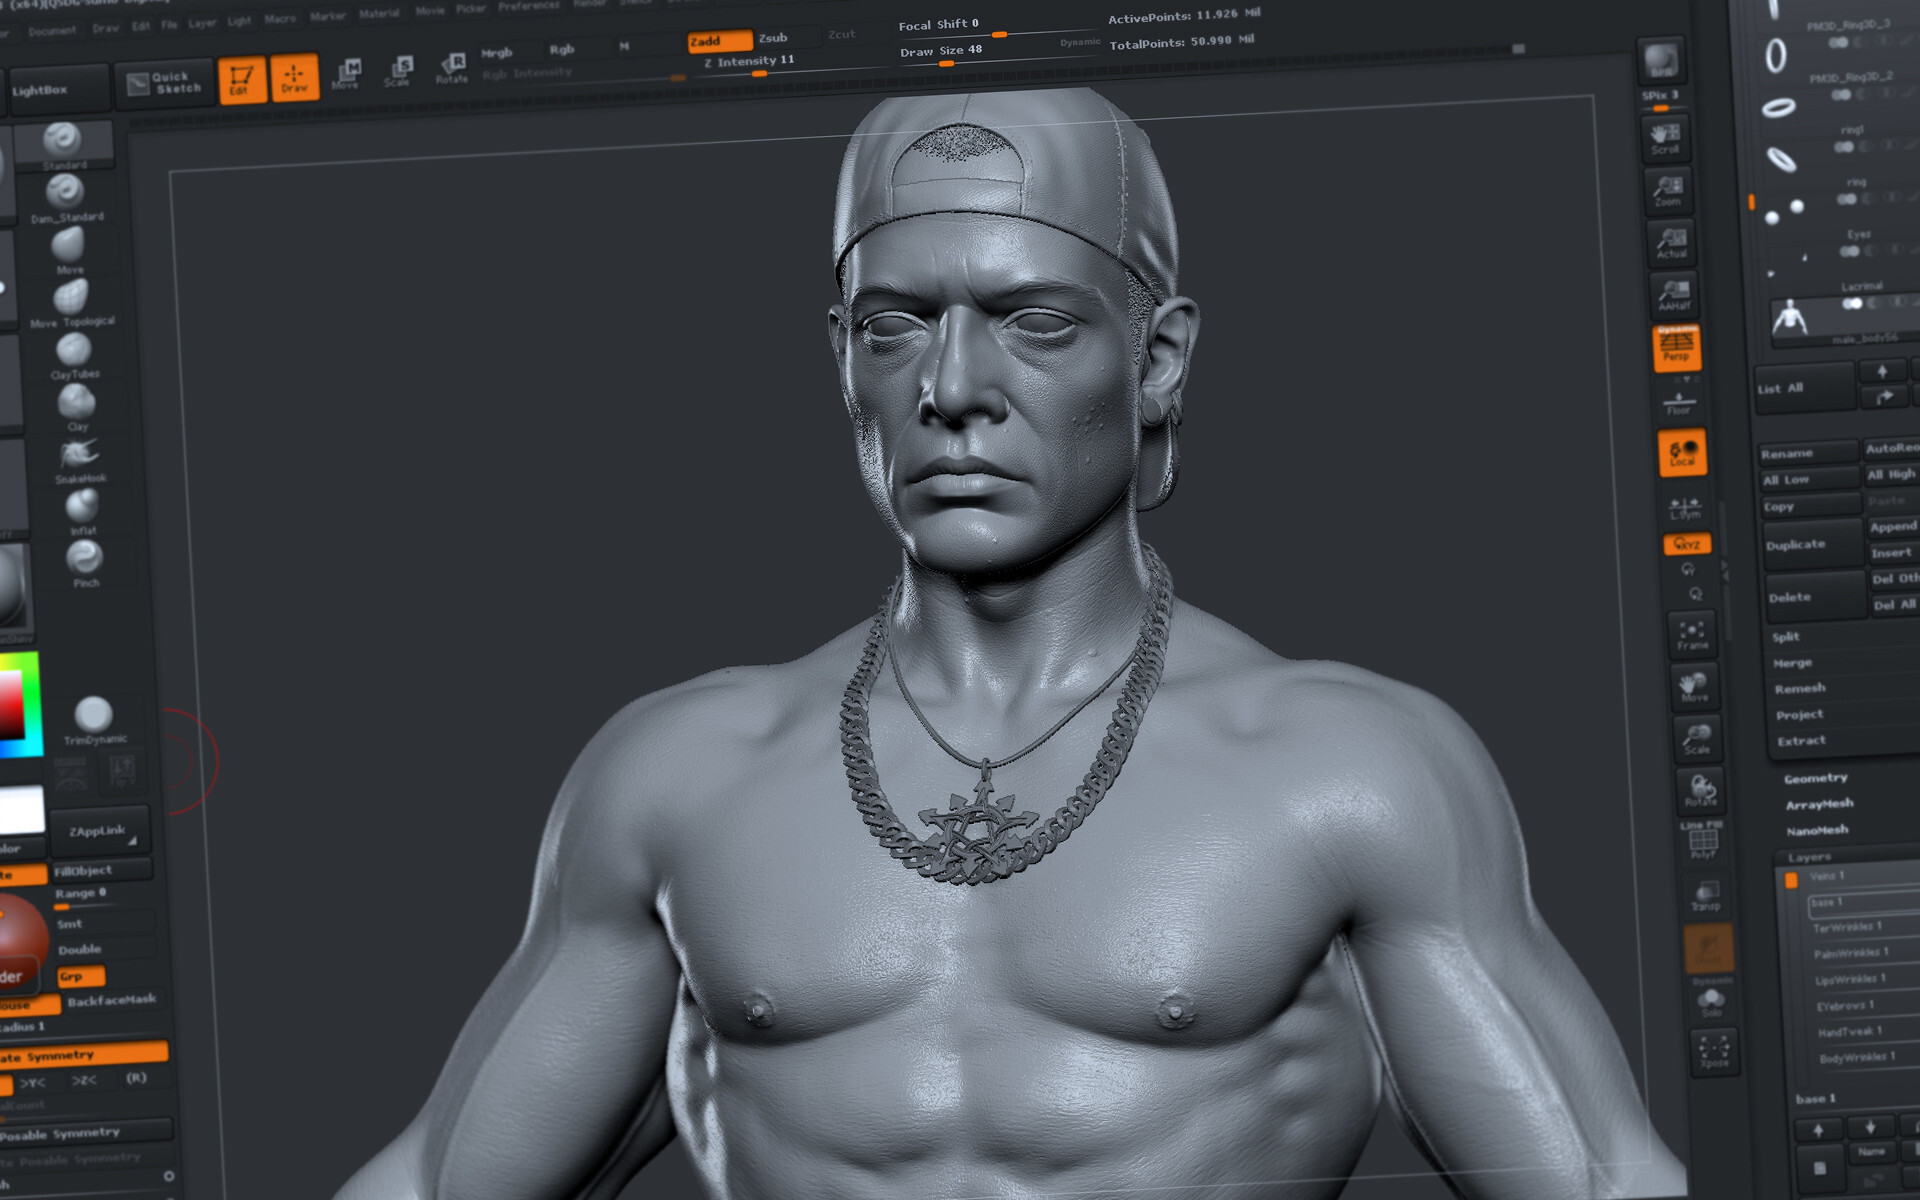
Task: Expand the Geometry section
Action: (x=1816, y=776)
